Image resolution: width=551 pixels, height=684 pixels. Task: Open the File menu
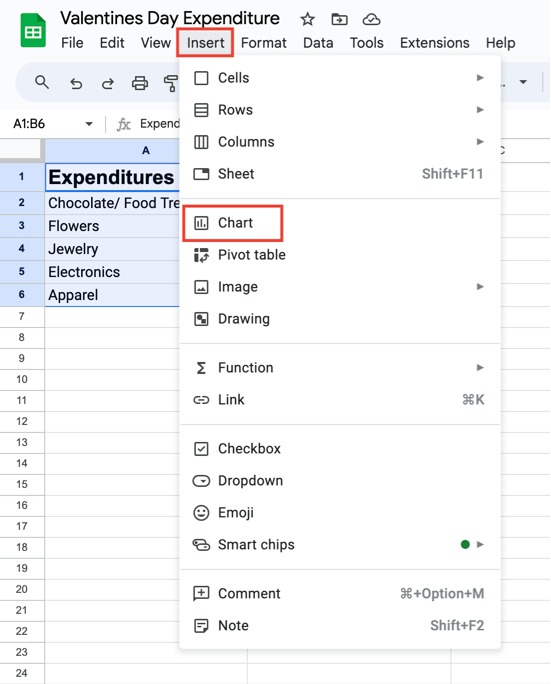pyautogui.click(x=72, y=43)
